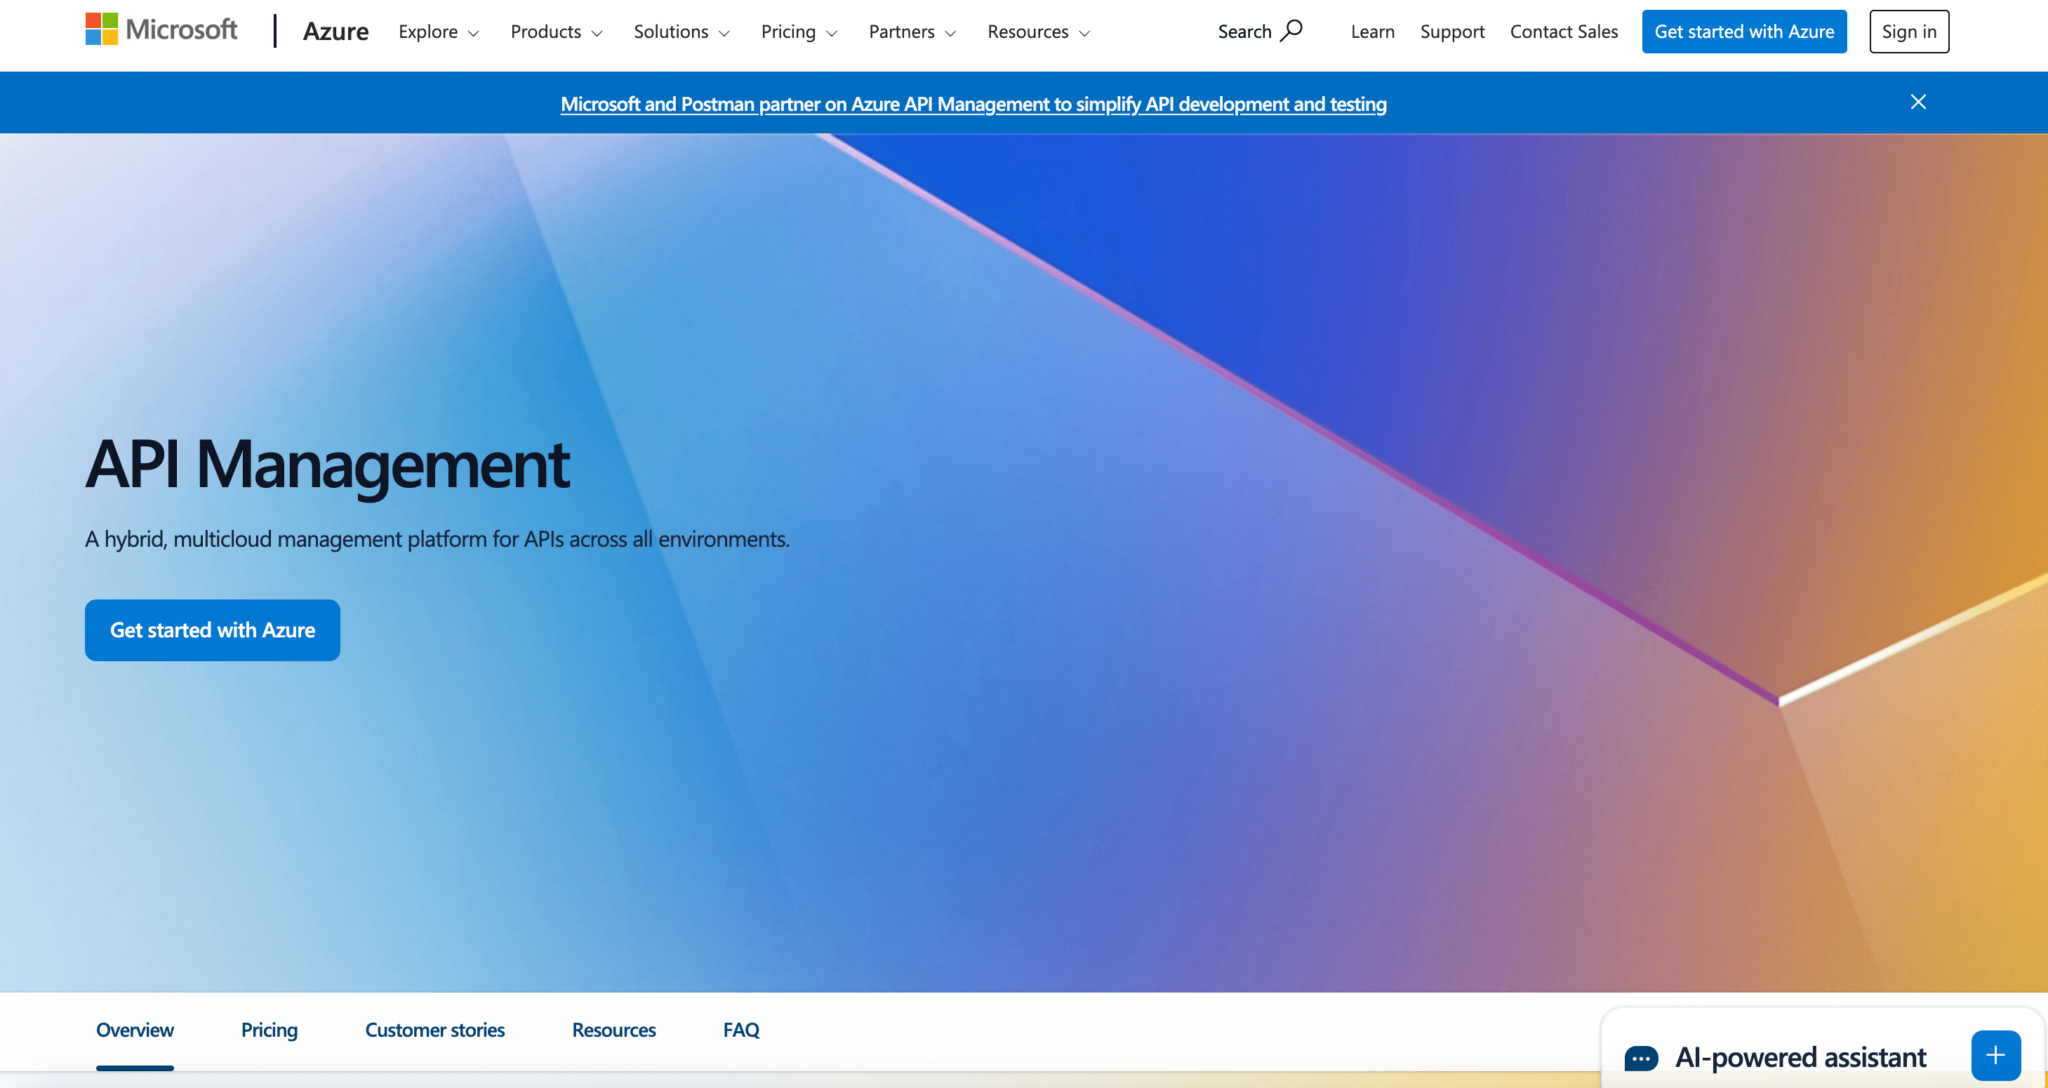Open the Learn link
The width and height of the screenshot is (2048, 1088).
coord(1373,32)
